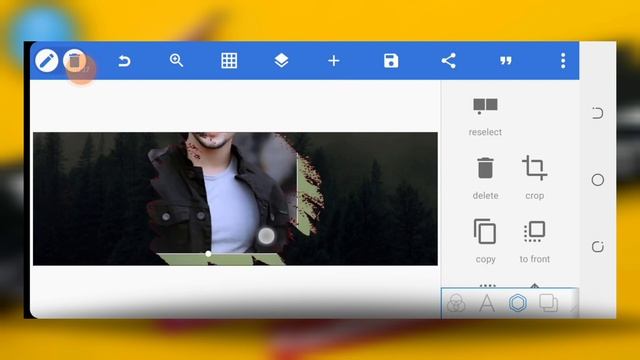The image size is (640, 360).
Task: Tap the trash icon in the top bar
Action: pyautogui.click(x=74, y=61)
